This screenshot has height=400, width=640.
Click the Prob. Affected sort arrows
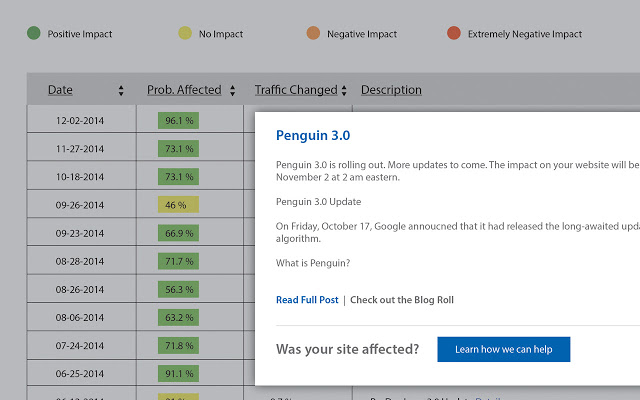(x=233, y=90)
